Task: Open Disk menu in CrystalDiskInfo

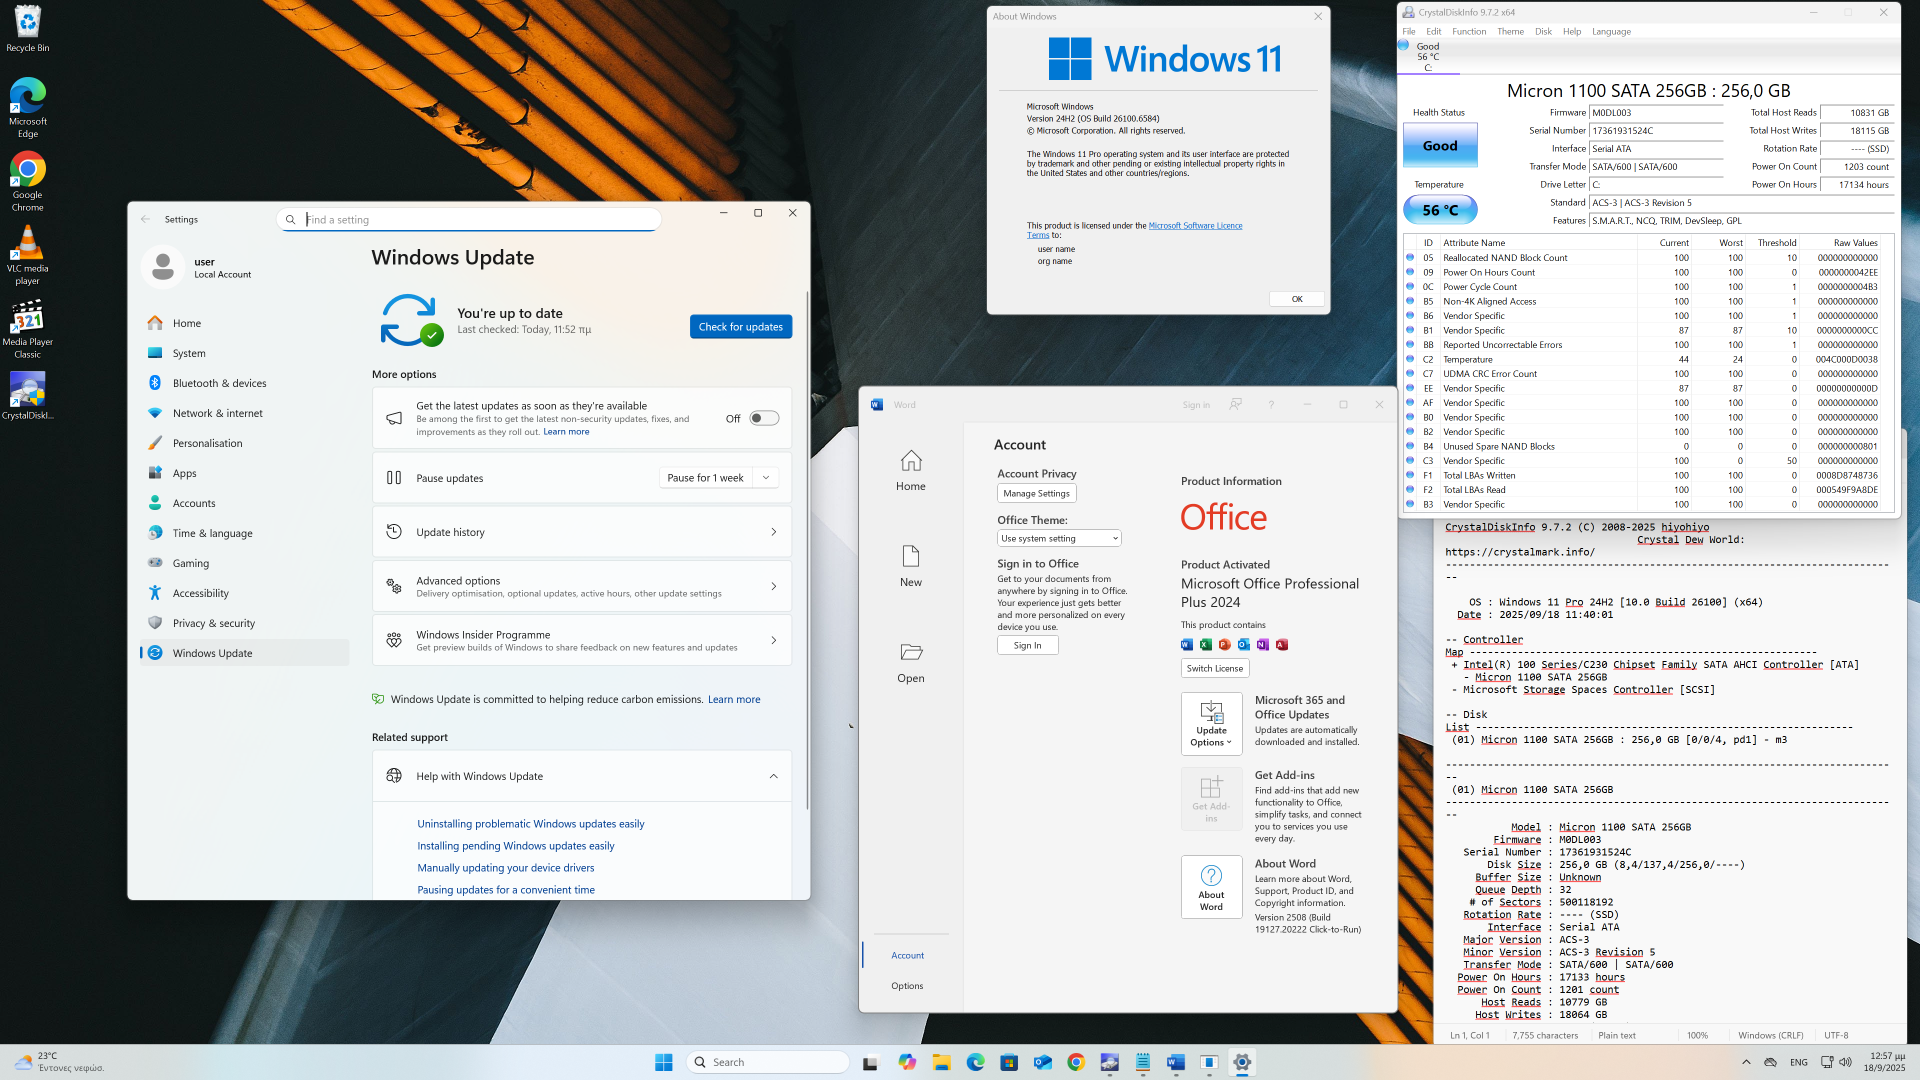Action: (1543, 31)
